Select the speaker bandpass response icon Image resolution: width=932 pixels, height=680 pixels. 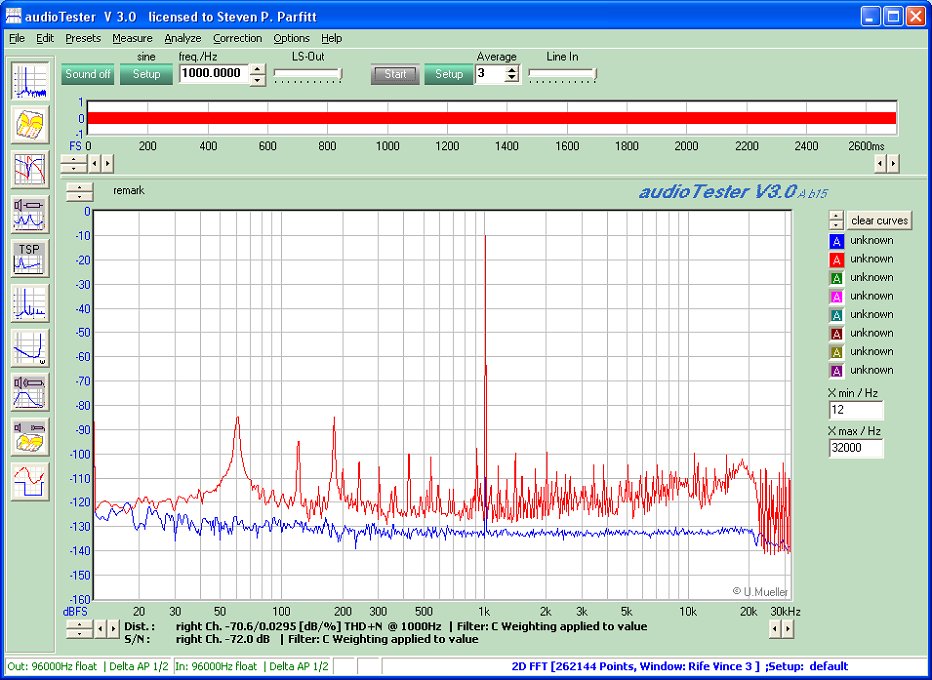pos(30,392)
